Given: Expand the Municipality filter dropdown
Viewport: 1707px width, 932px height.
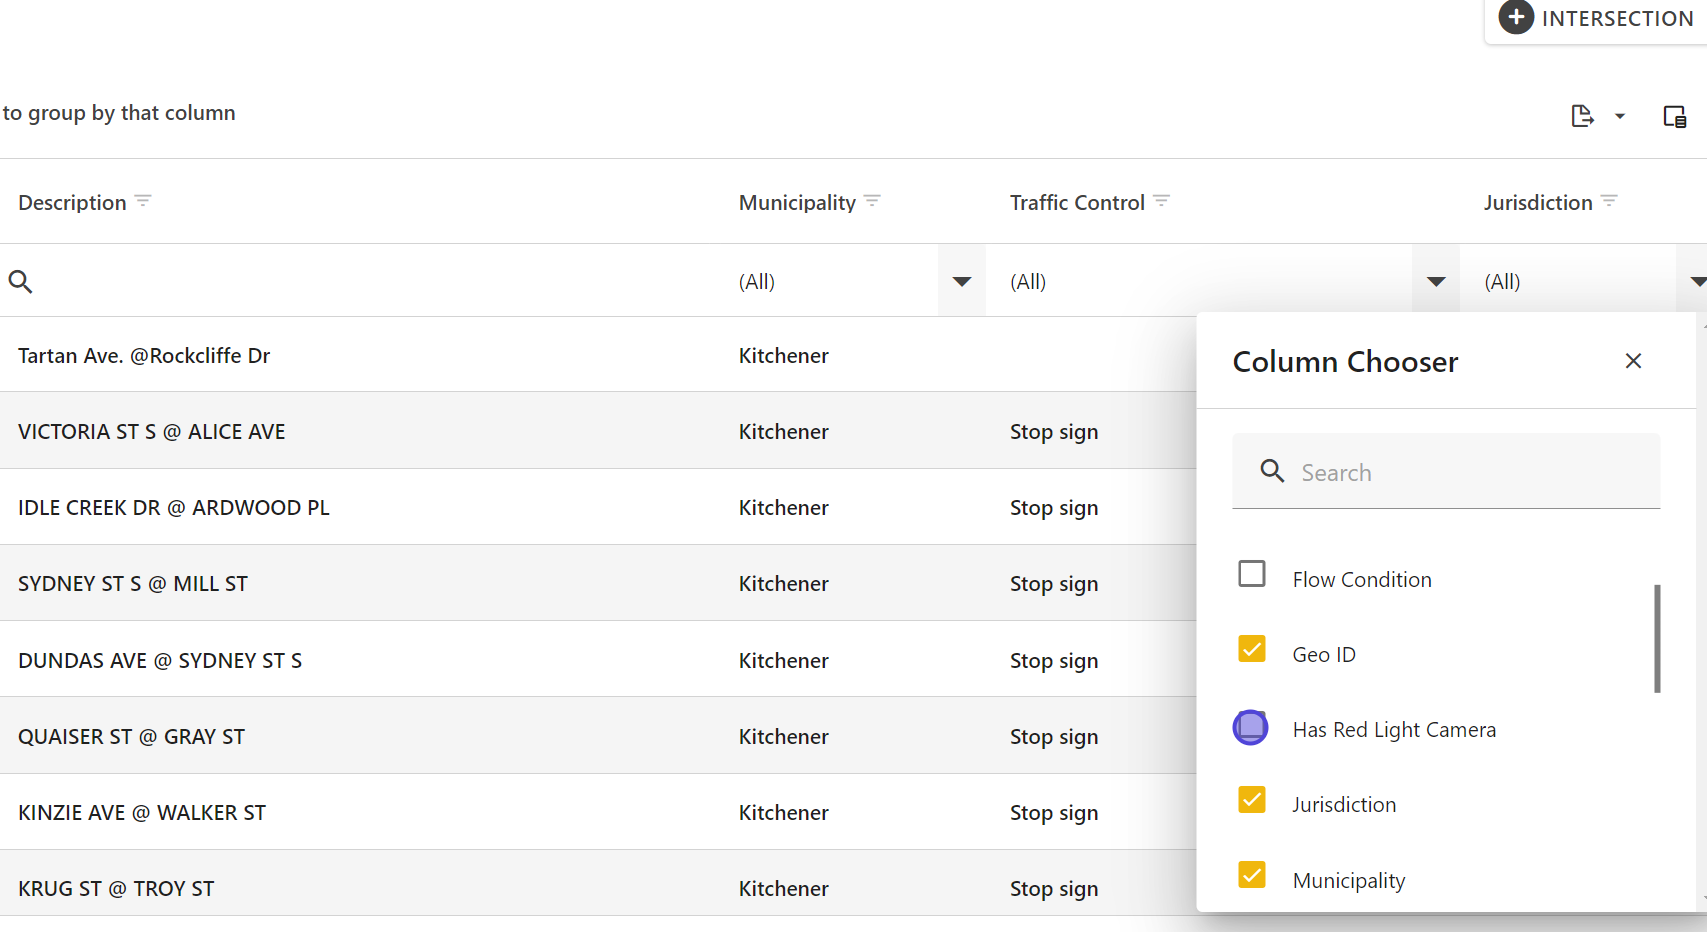Looking at the screenshot, I should [x=961, y=282].
